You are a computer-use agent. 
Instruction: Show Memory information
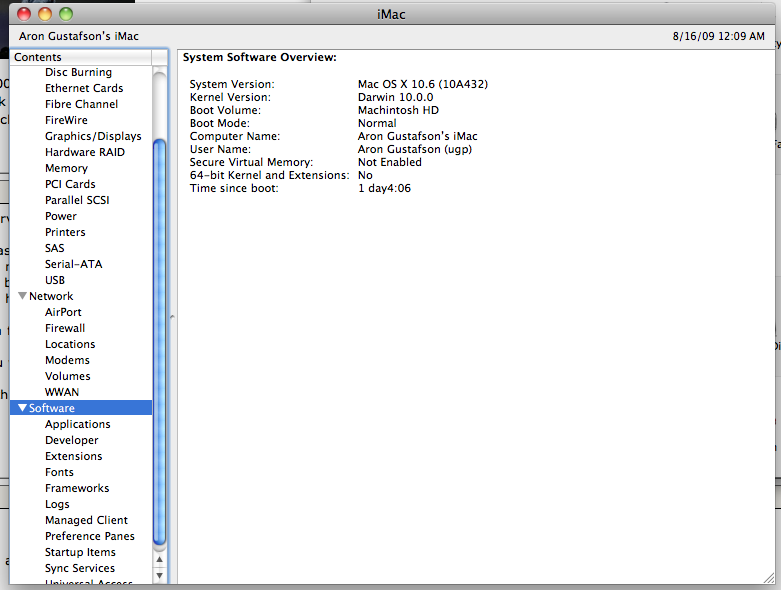66,168
